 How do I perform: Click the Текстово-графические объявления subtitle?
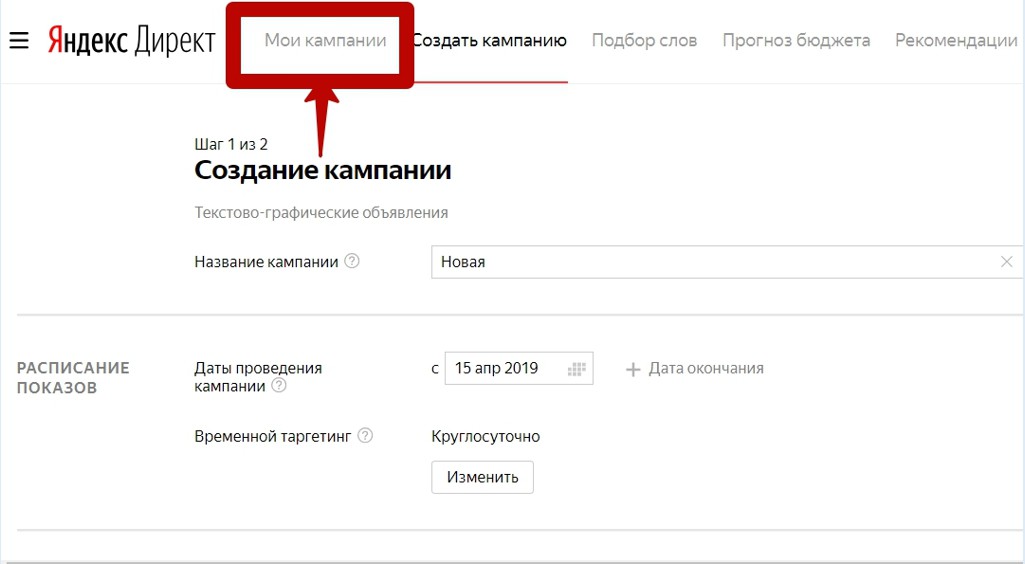321,212
